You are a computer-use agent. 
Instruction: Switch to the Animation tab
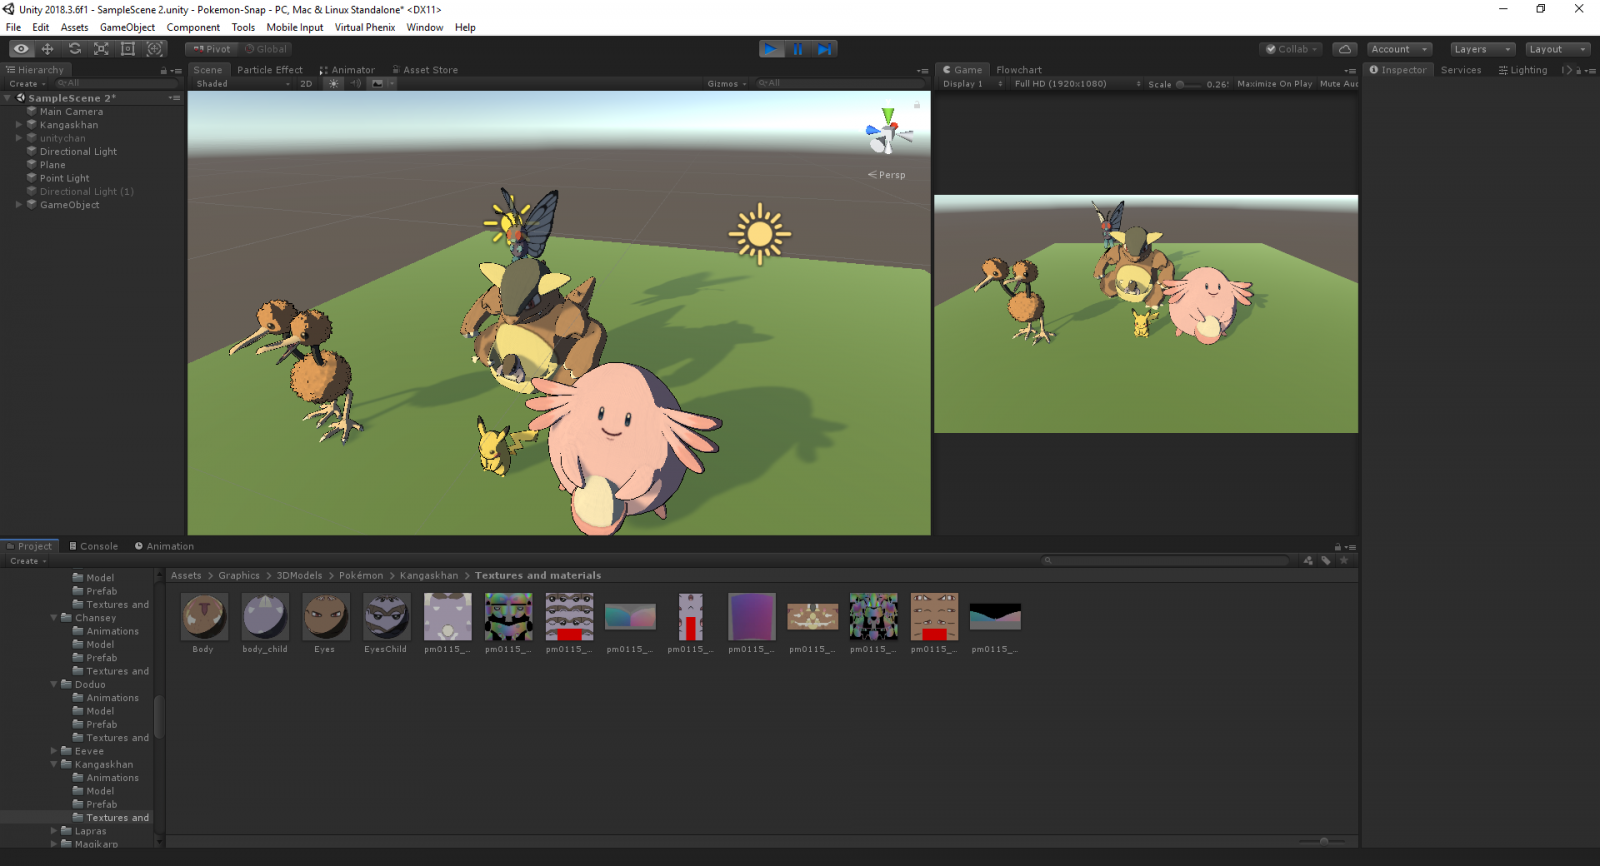[x=165, y=546]
